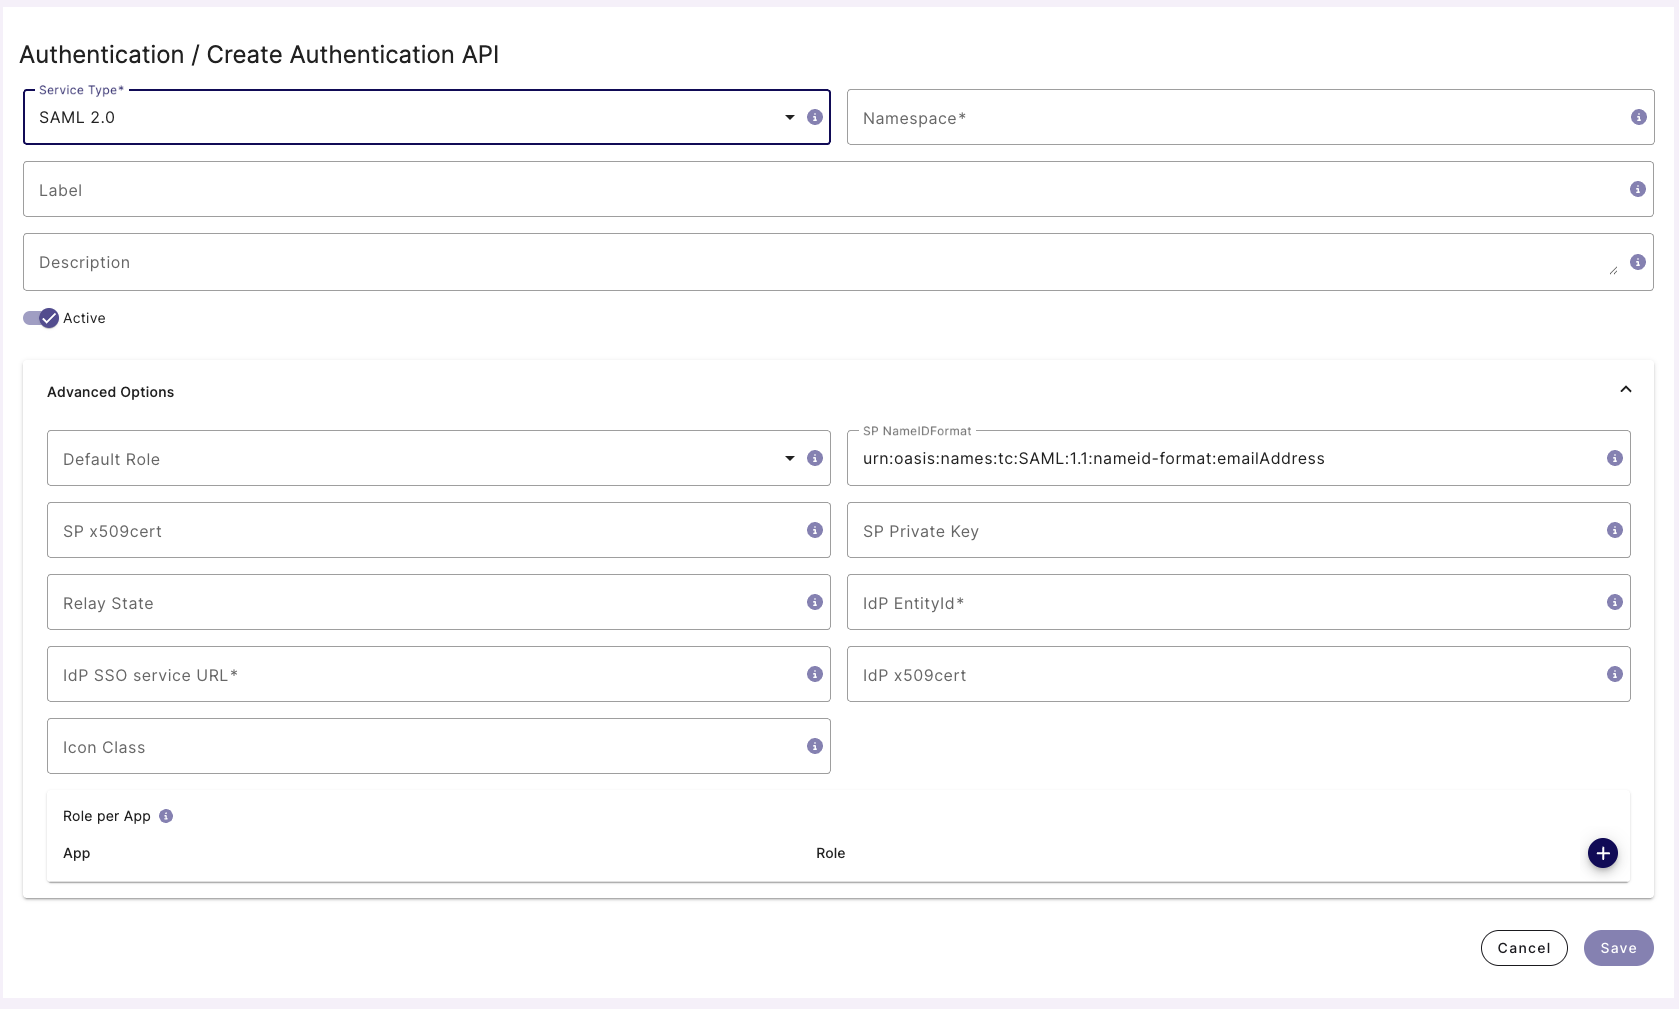The width and height of the screenshot is (1679, 1009).
Task: Click the Cancel button
Action: click(1523, 948)
